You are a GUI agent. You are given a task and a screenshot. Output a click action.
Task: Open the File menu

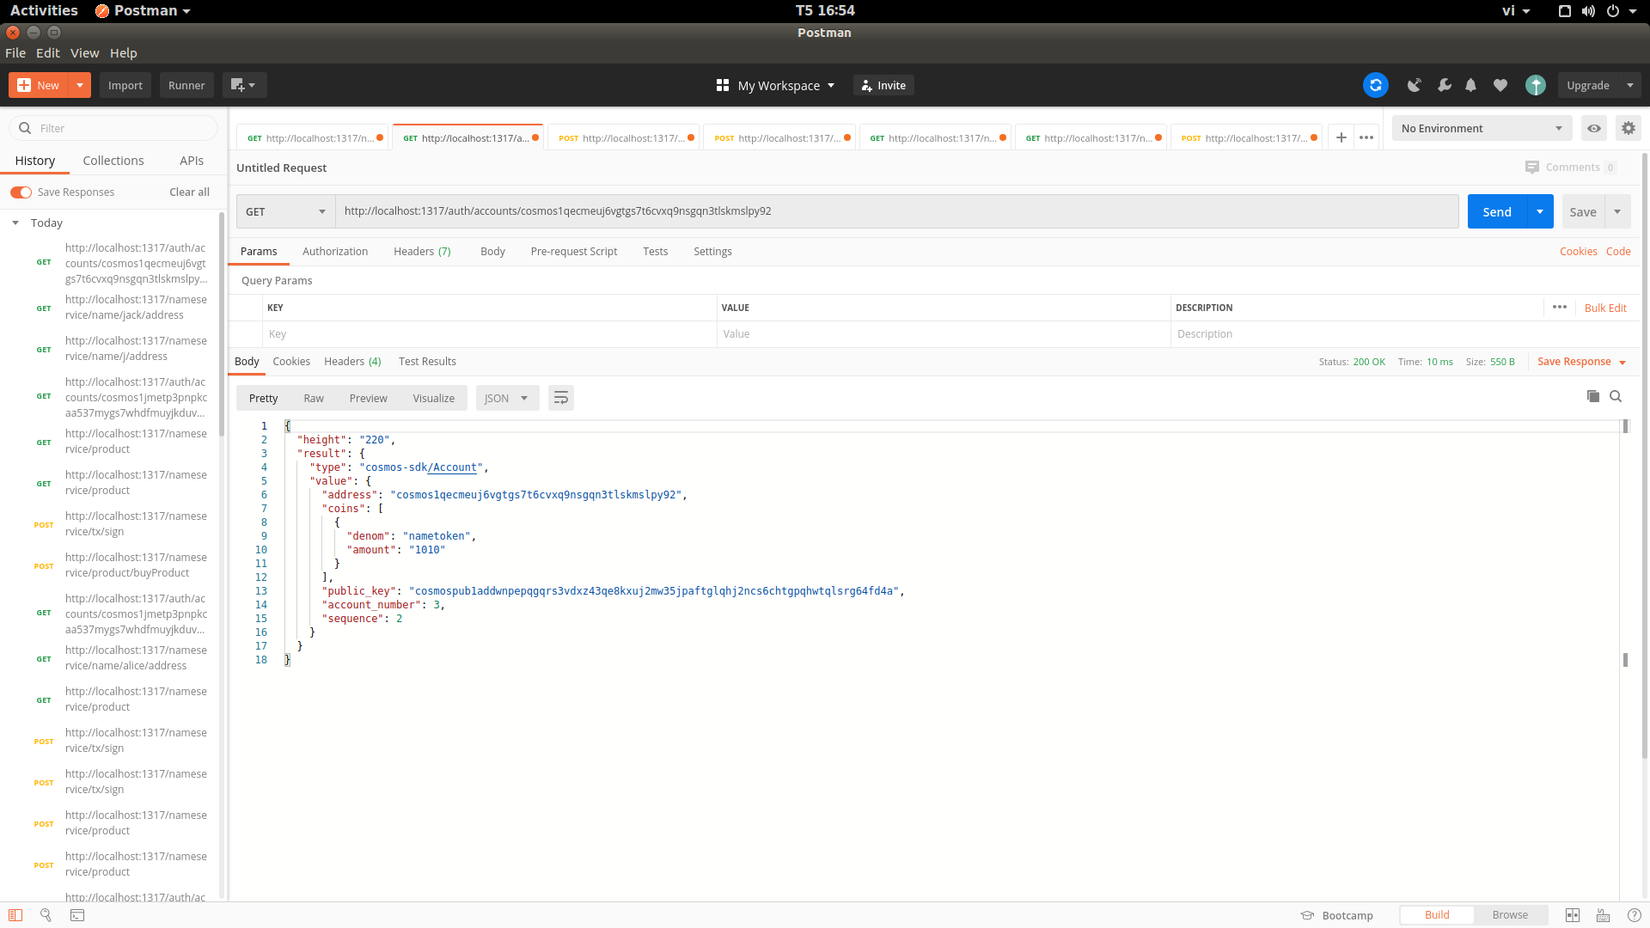[15, 53]
